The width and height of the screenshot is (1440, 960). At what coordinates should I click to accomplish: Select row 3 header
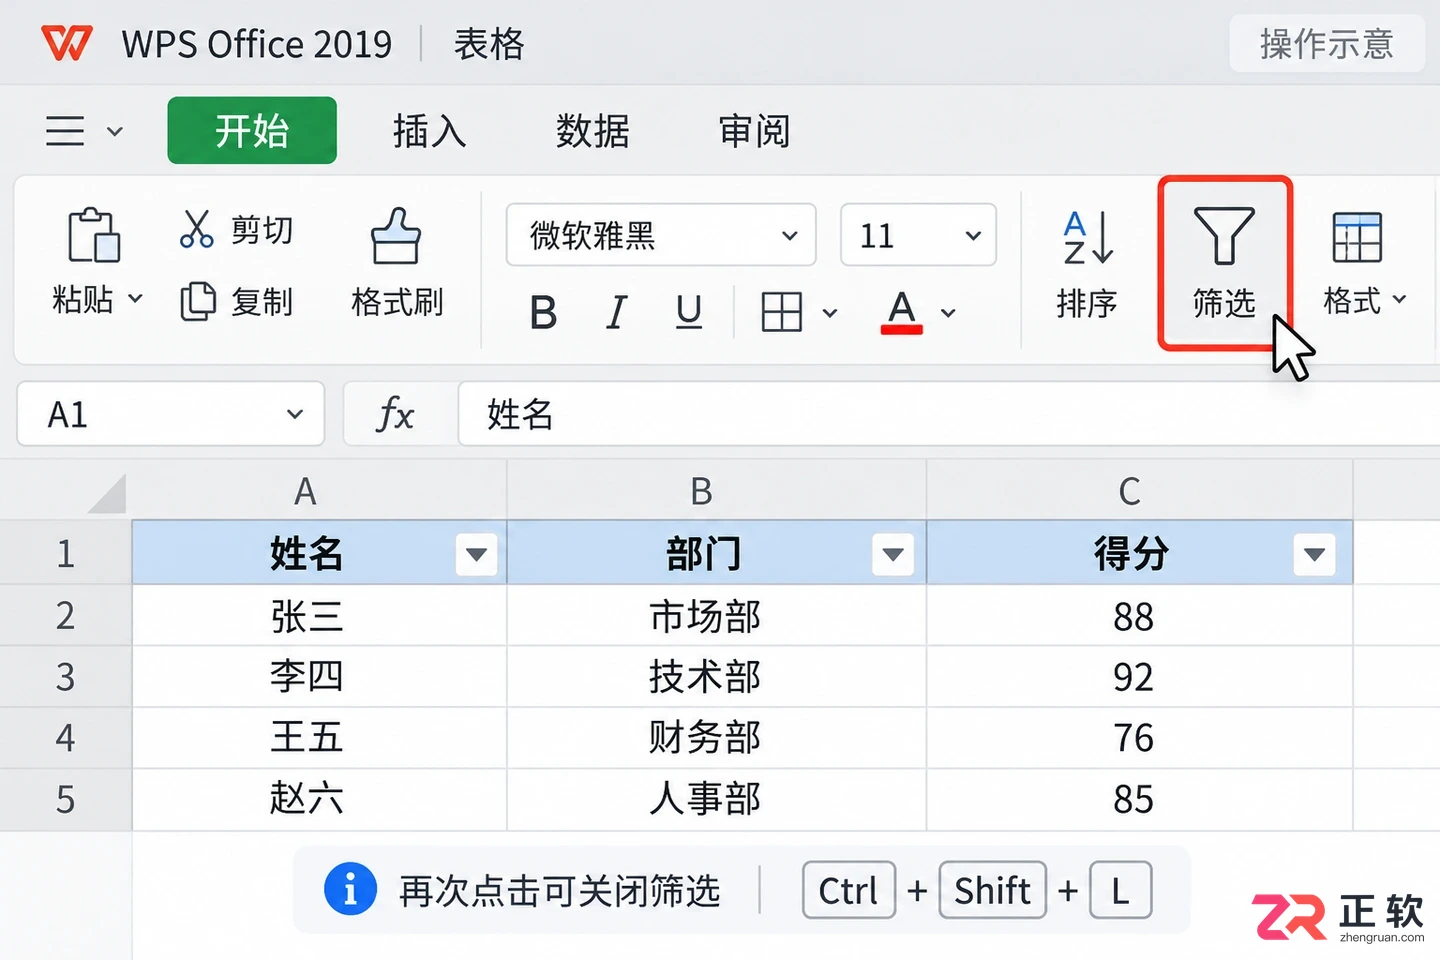point(66,677)
